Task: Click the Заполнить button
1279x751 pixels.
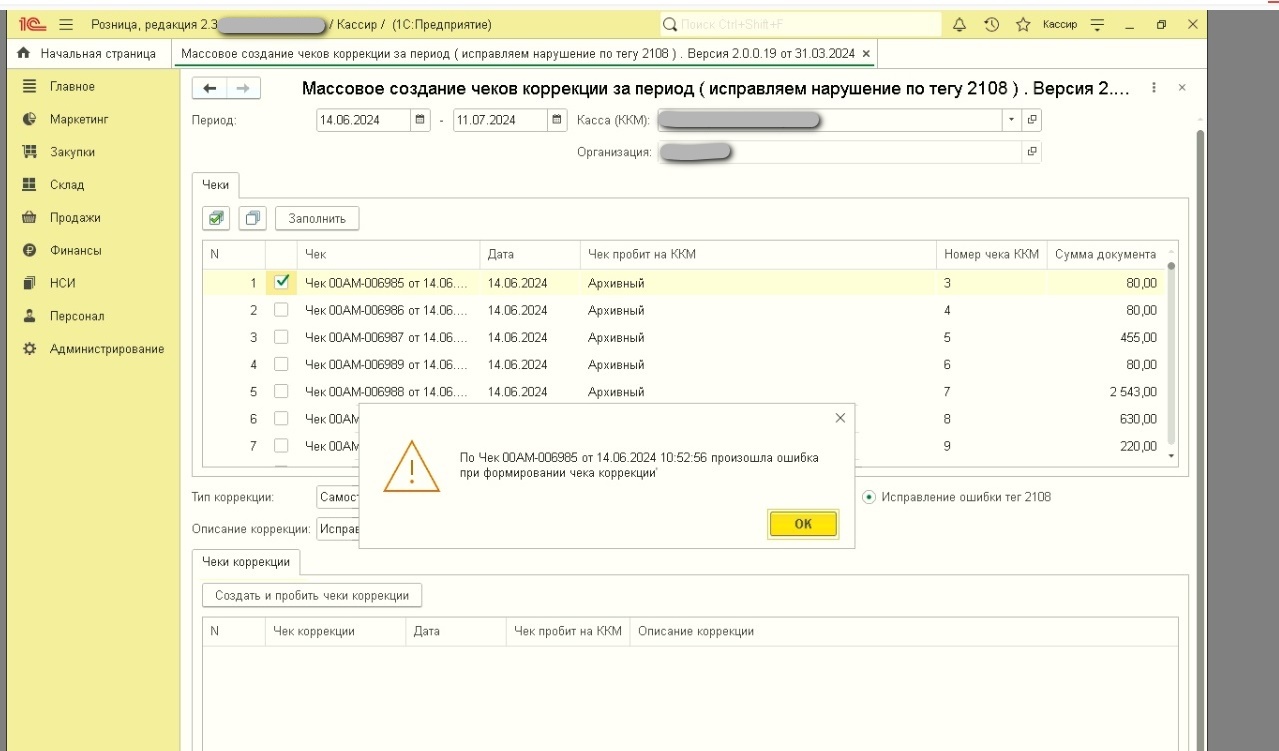Action: tap(317, 217)
